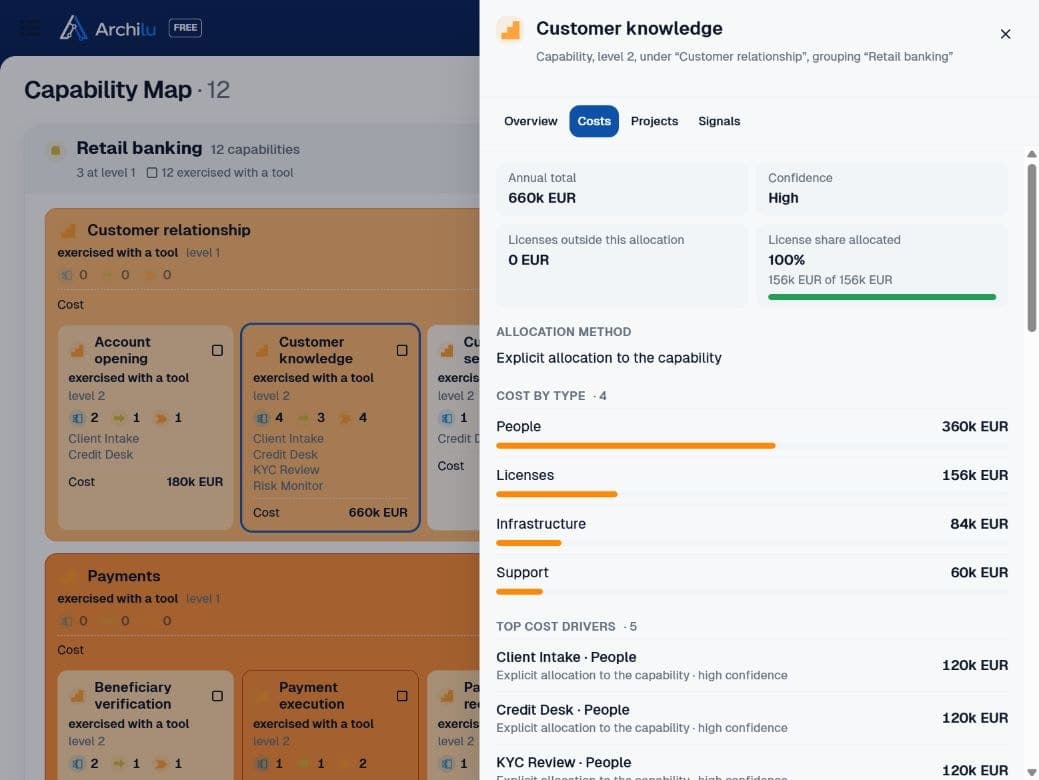Close the Customer knowledge panel
The height and width of the screenshot is (780, 1039).
[1005, 34]
